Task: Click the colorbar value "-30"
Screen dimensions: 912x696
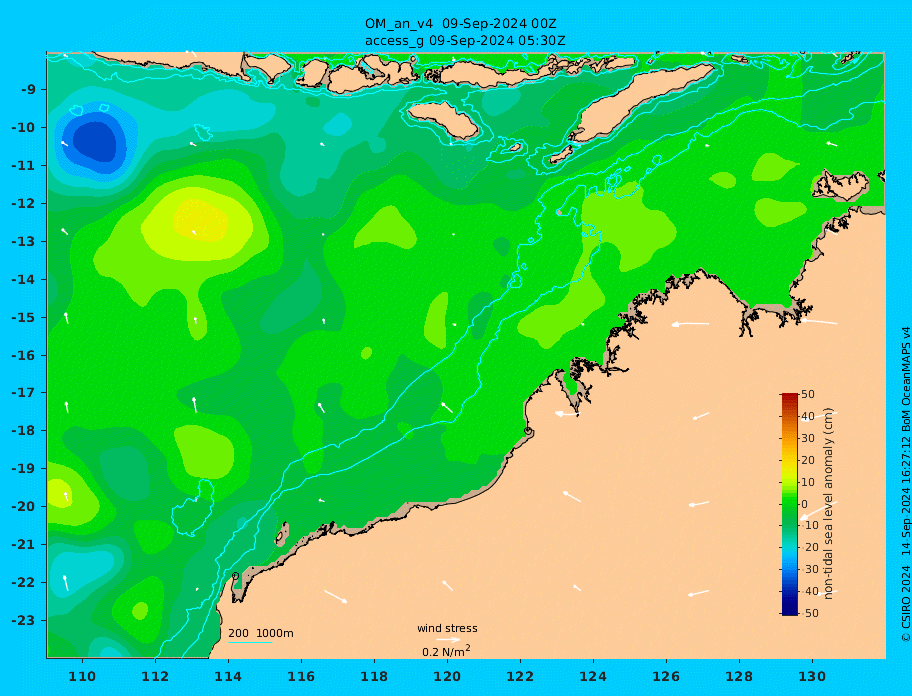Action: tap(809, 569)
